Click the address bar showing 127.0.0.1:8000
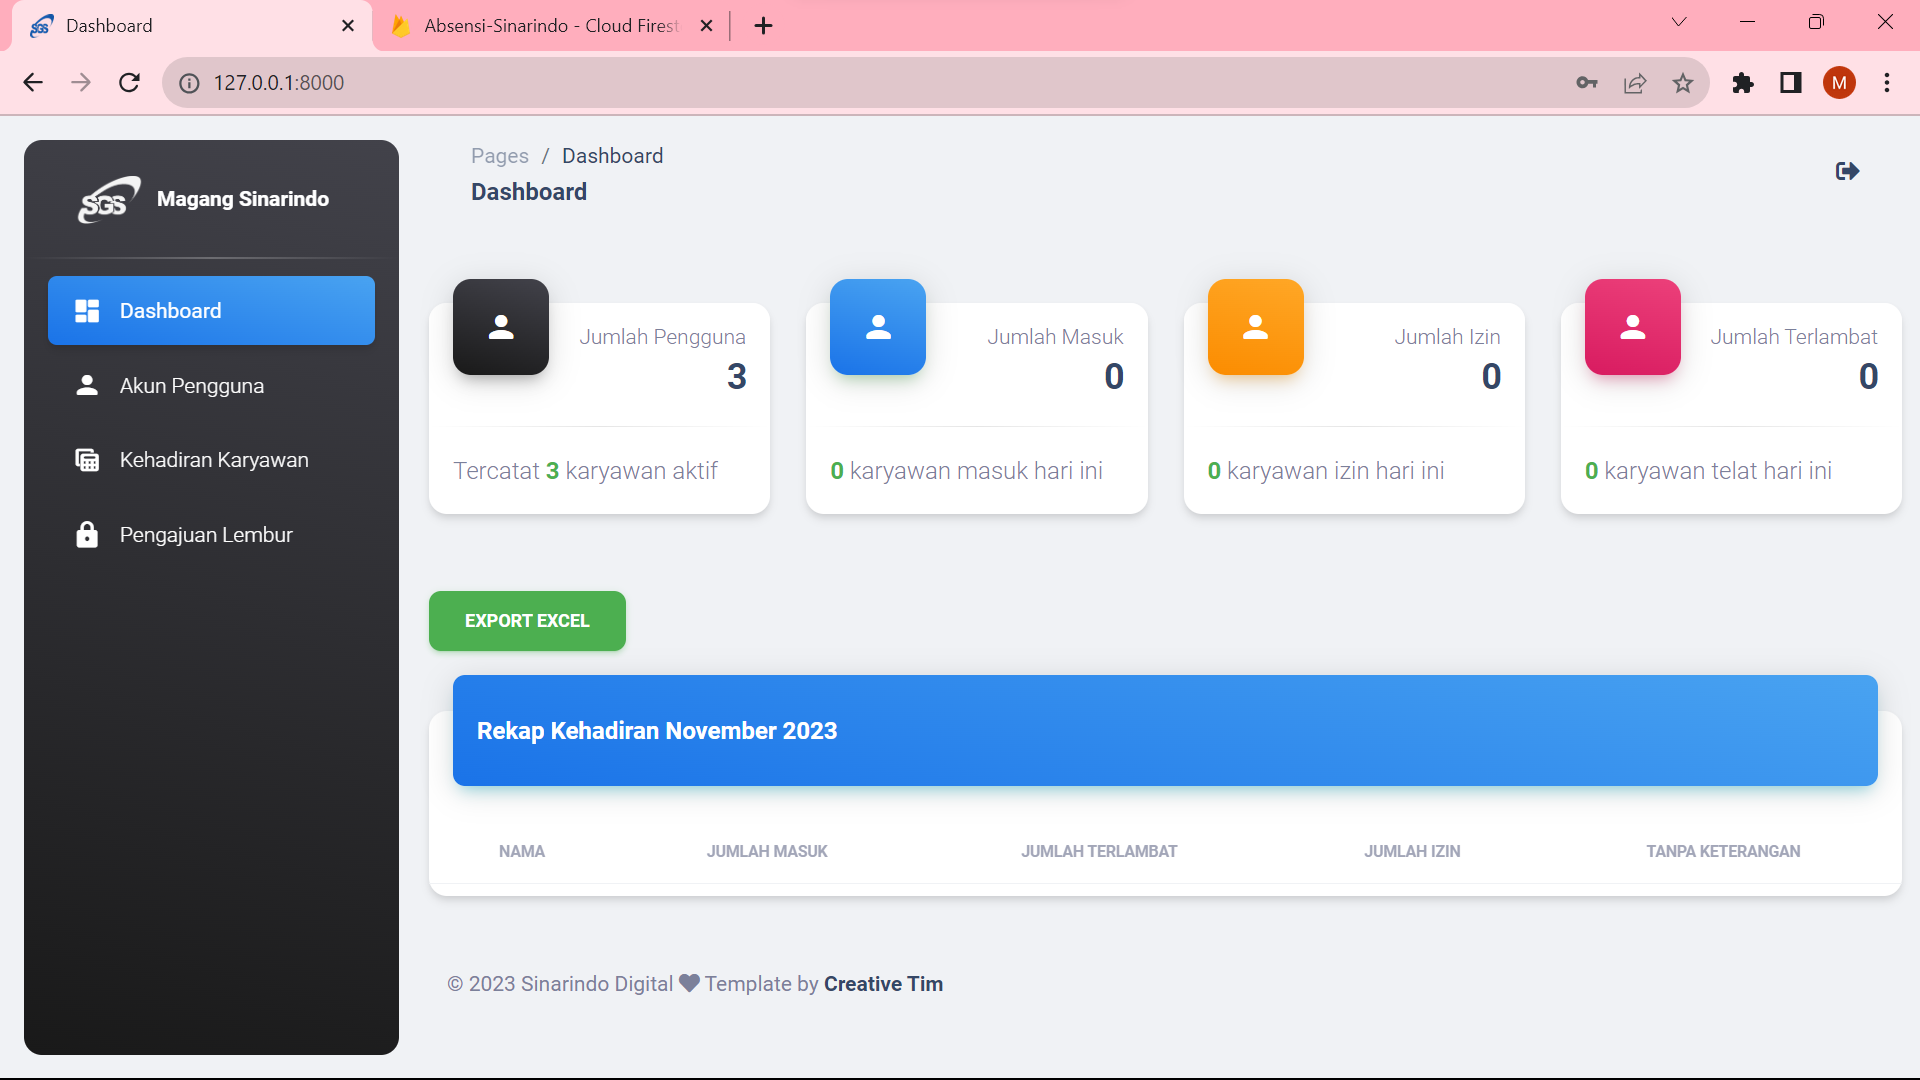 [x=800, y=83]
